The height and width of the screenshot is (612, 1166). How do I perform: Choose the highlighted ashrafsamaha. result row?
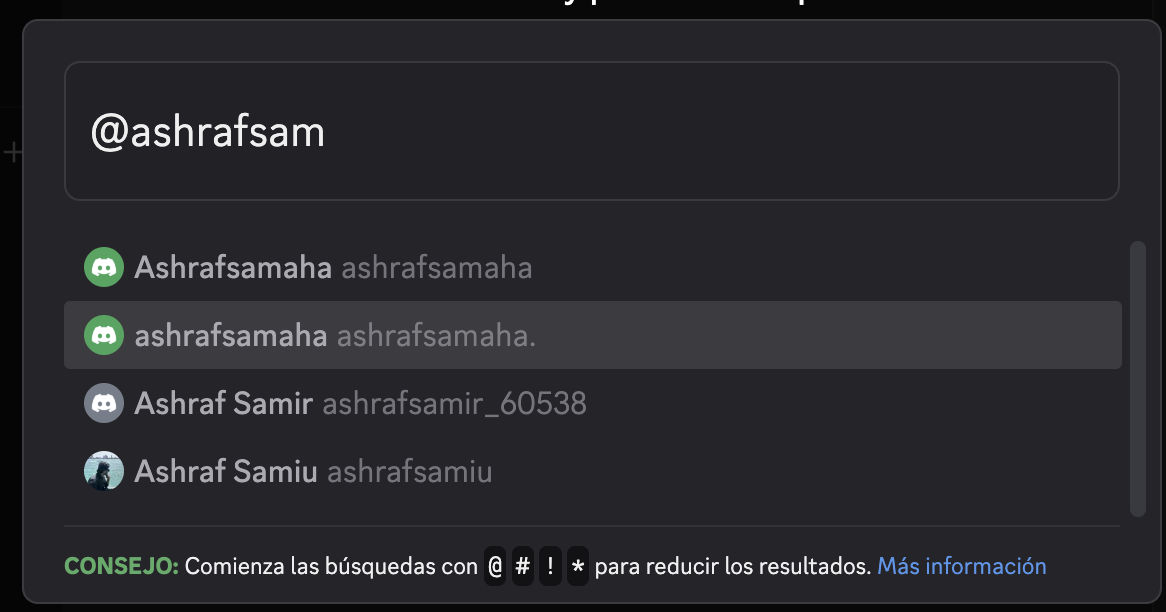click(x=592, y=335)
